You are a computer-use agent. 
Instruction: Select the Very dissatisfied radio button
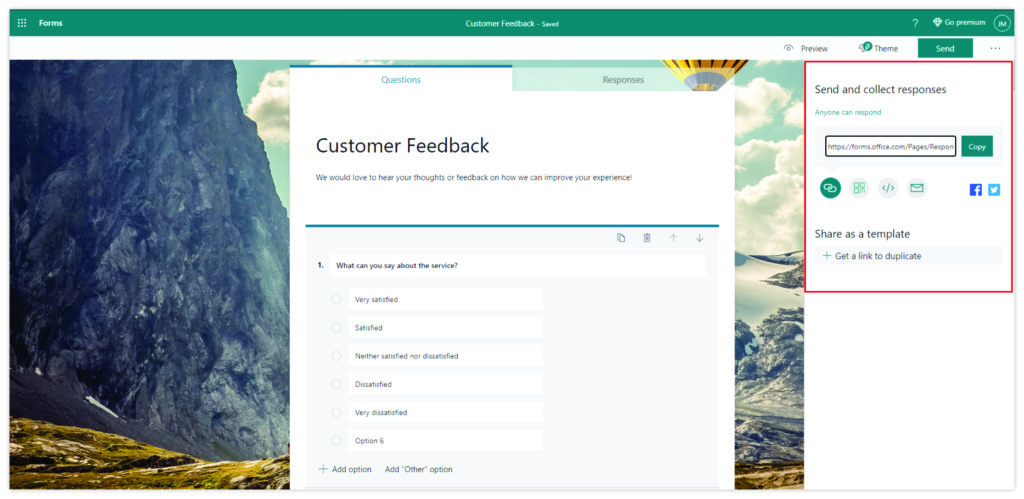[x=336, y=412]
